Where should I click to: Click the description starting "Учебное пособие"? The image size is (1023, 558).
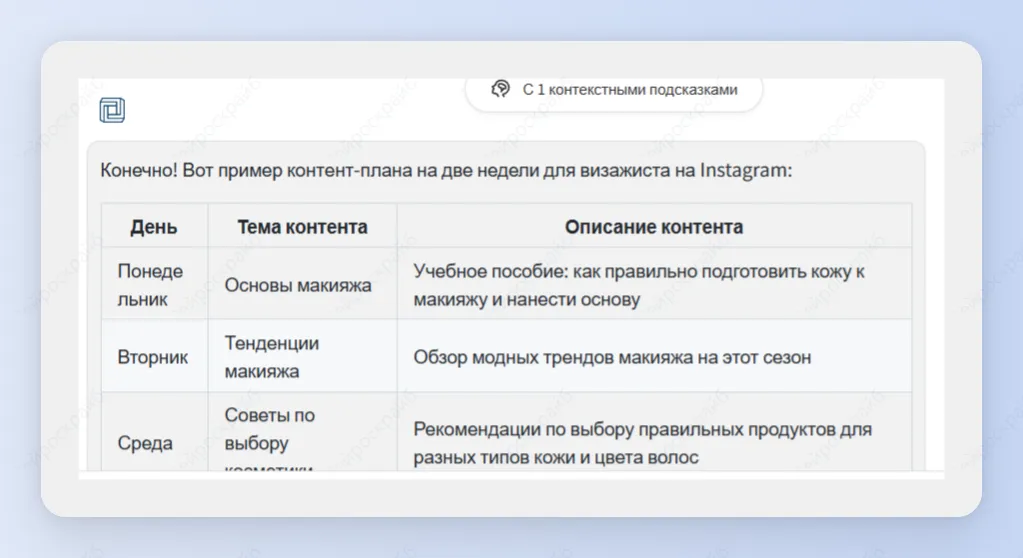click(x=654, y=285)
